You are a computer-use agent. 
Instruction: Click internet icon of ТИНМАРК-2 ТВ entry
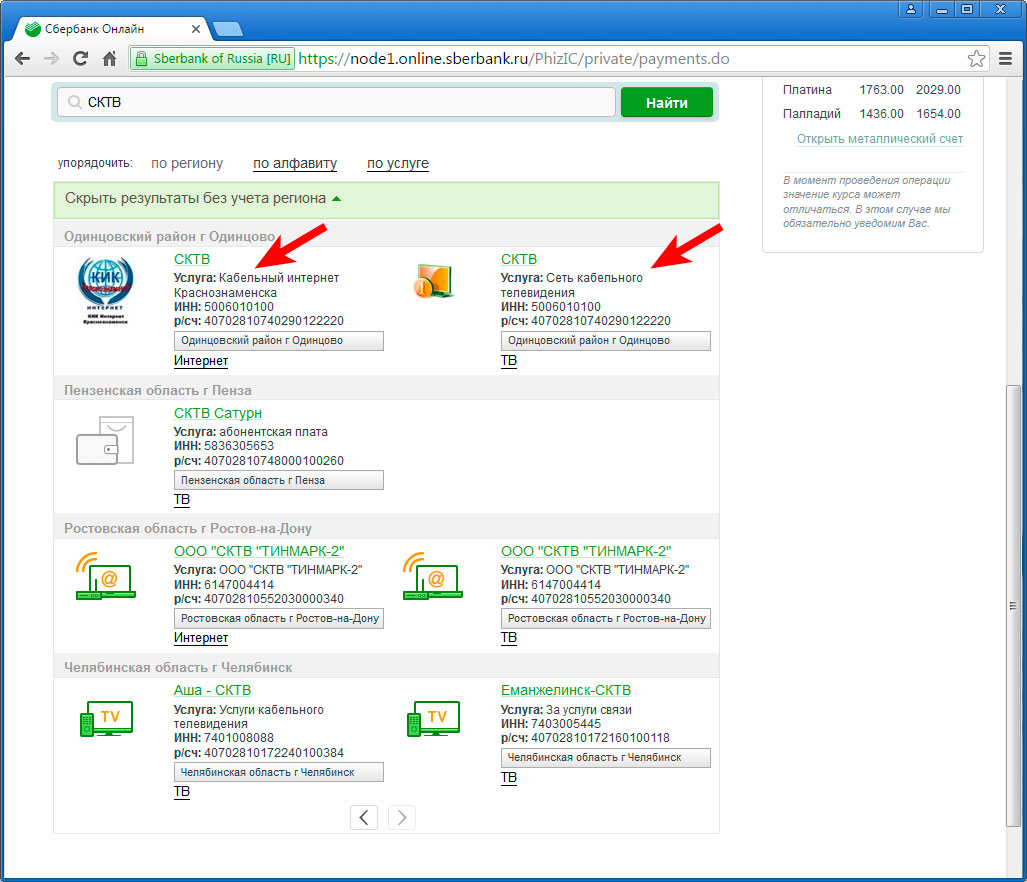(432, 576)
